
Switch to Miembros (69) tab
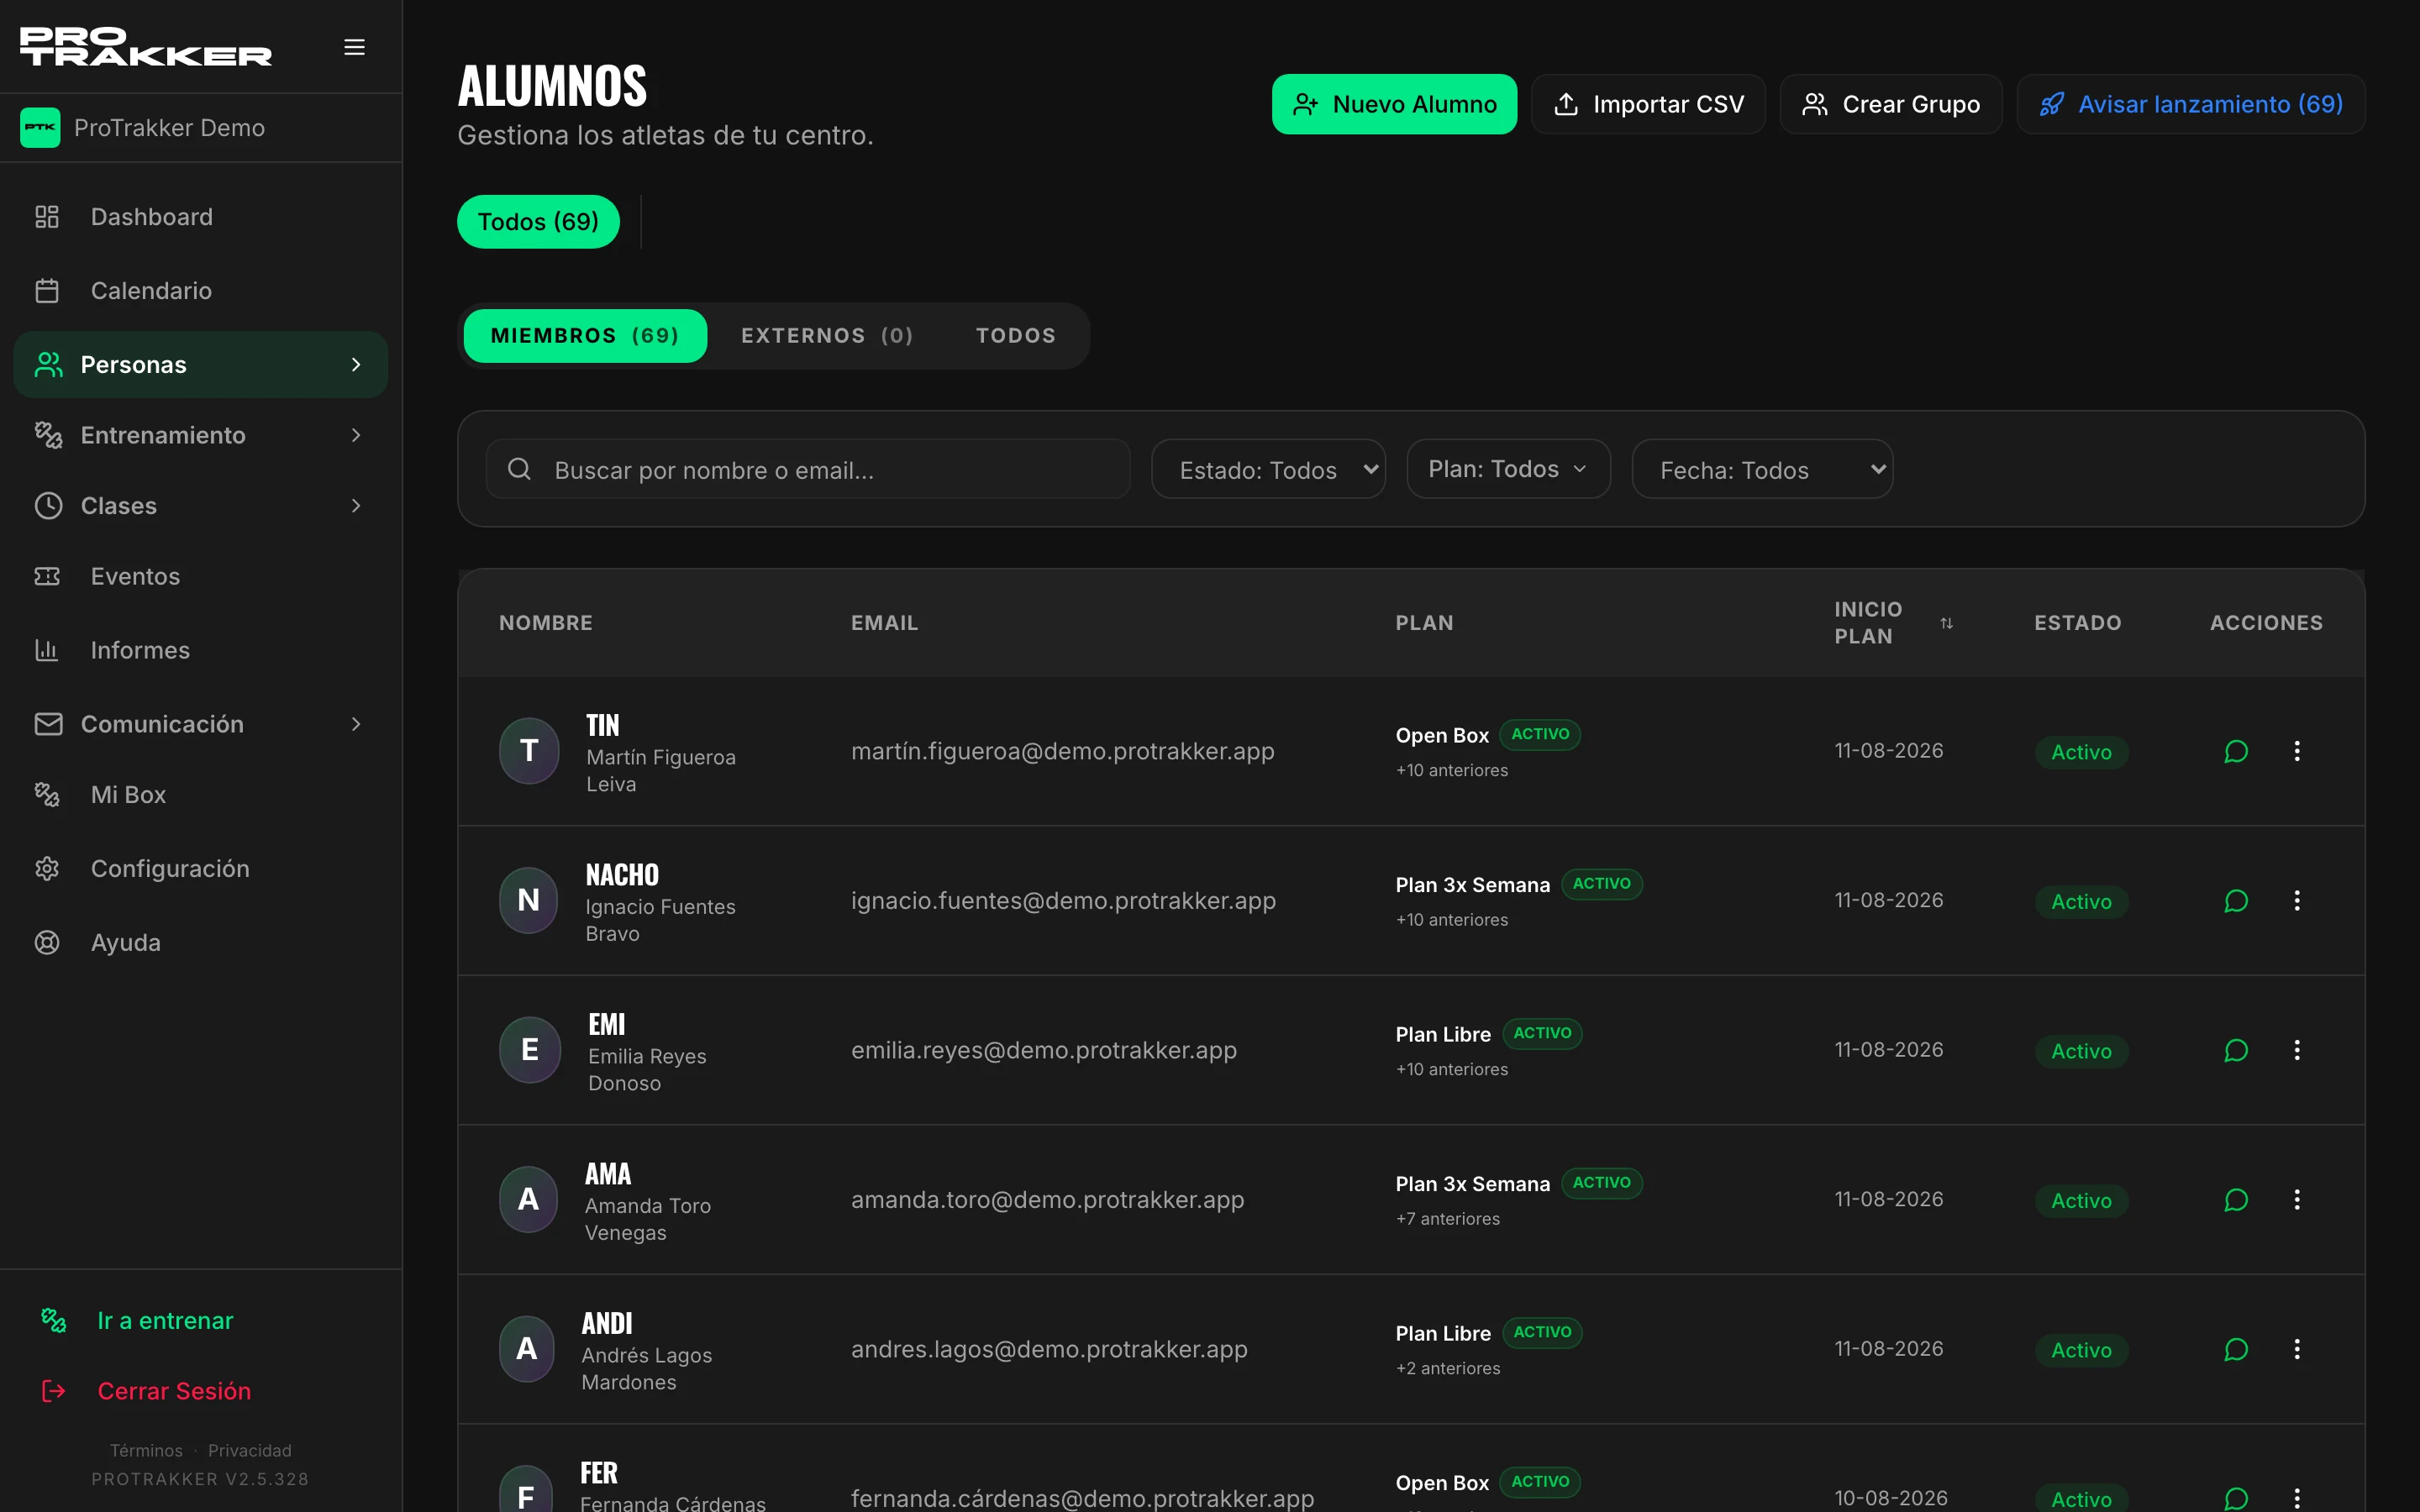coord(585,336)
